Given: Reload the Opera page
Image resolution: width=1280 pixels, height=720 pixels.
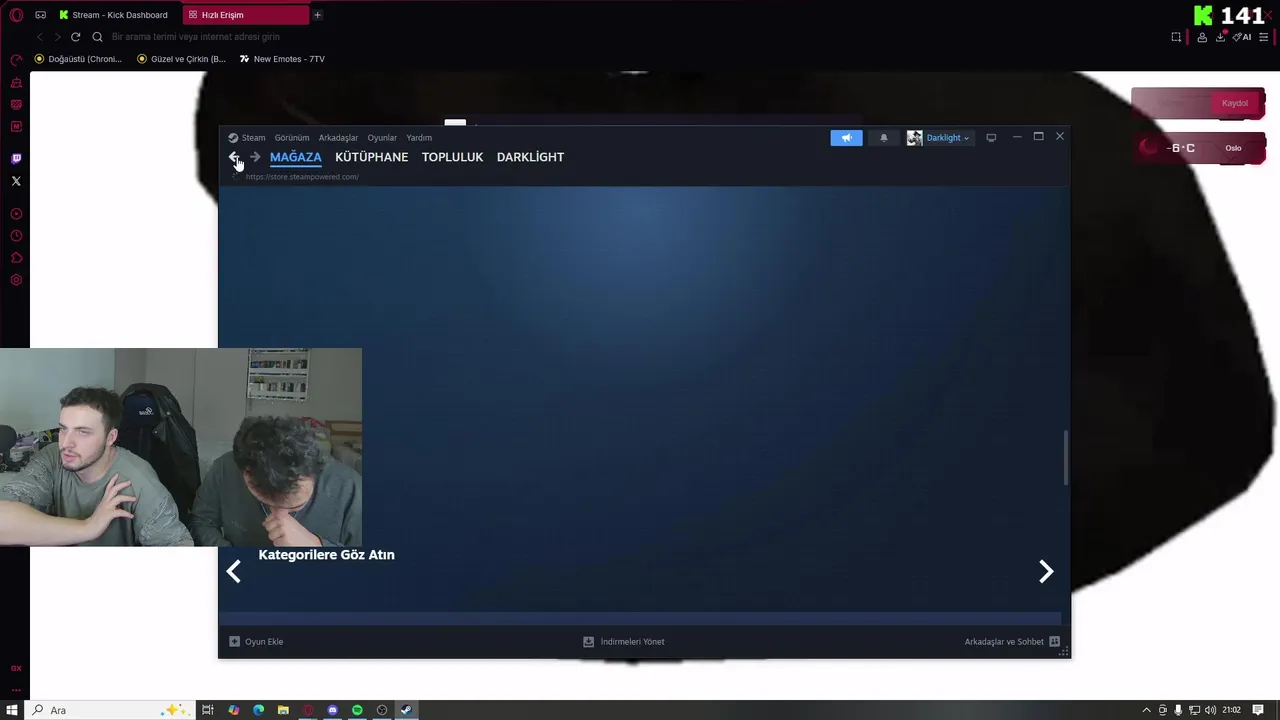Looking at the screenshot, I should pyautogui.click(x=75, y=37).
